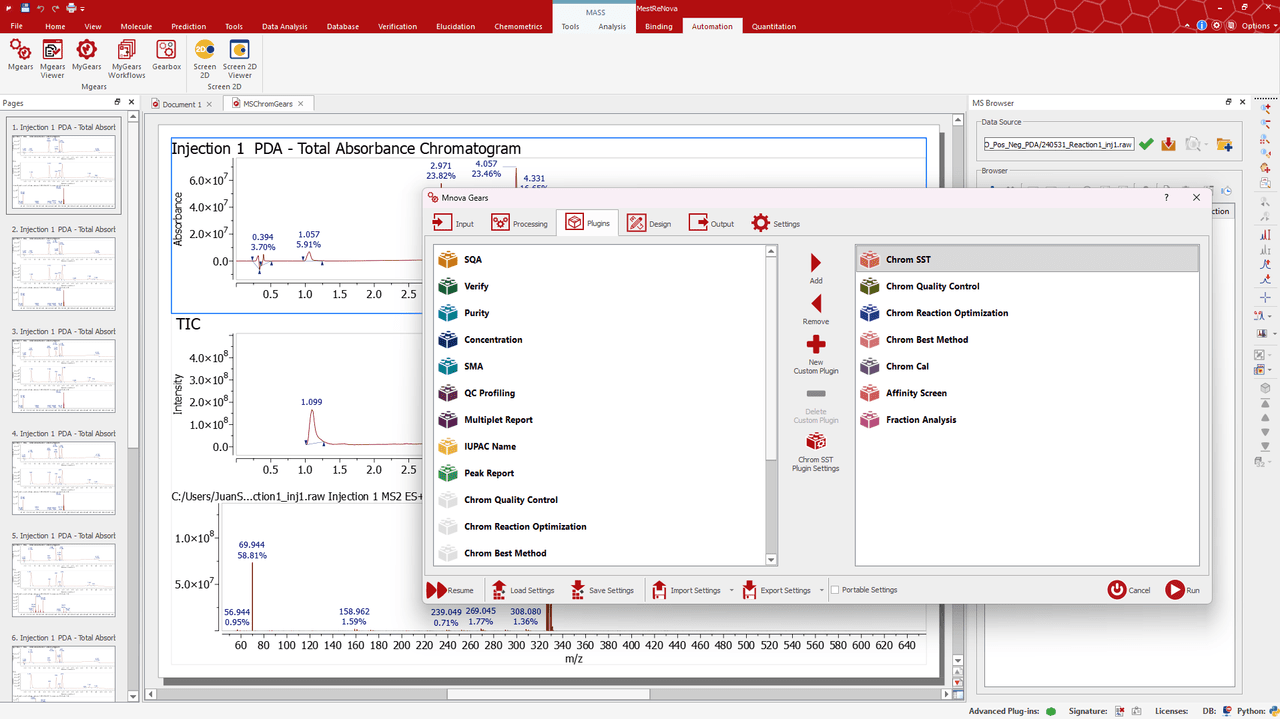Screen dimensions: 1280x719
Task: Open the Options dropdown at top right
Action: pyautogui.click(x=1259, y=26)
